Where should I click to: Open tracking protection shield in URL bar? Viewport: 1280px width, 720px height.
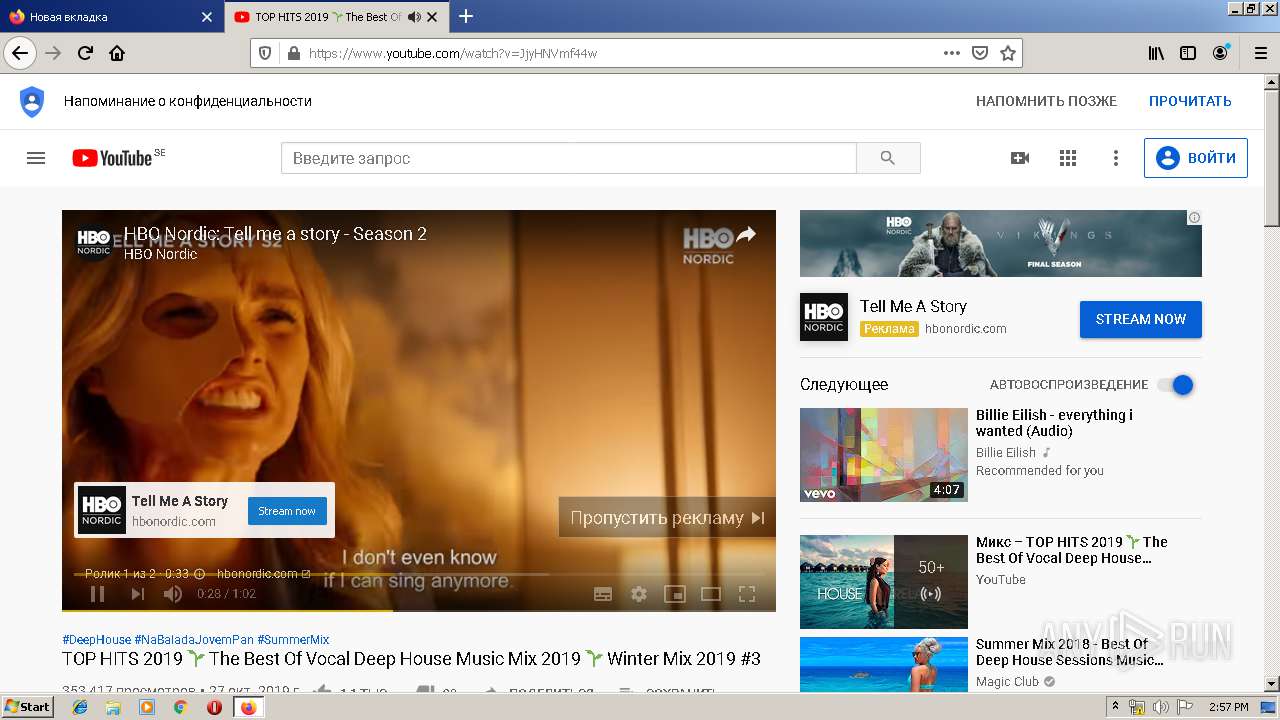[x=266, y=53]
